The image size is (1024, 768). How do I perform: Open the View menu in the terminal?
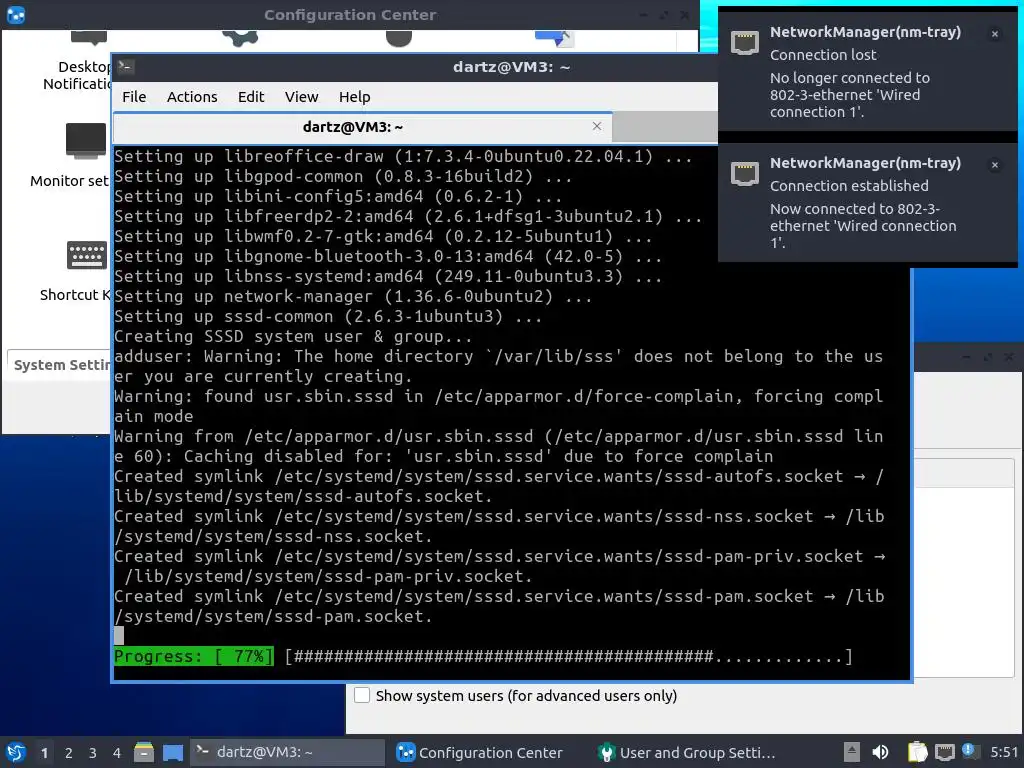click(301, 97)
